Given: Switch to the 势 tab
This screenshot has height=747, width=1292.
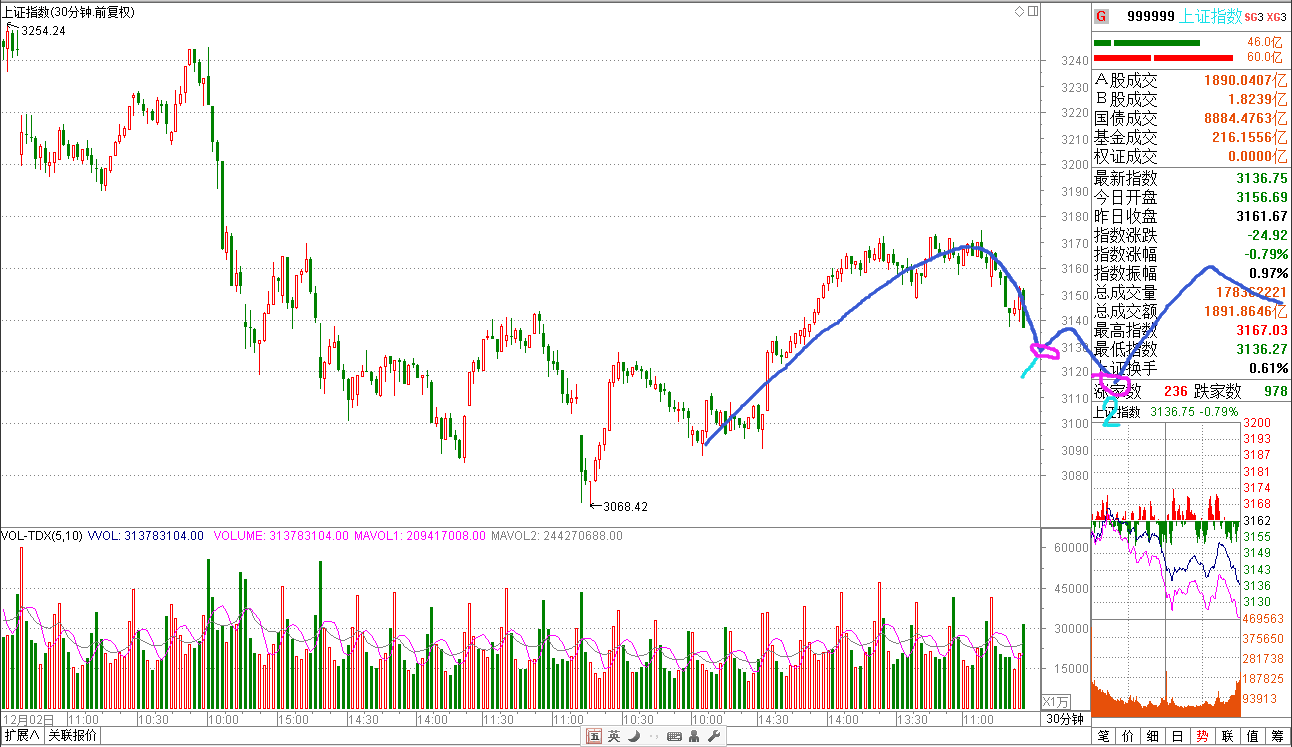Looking at the screenshot, I should pyautogui.click(x=1202, y=736).
